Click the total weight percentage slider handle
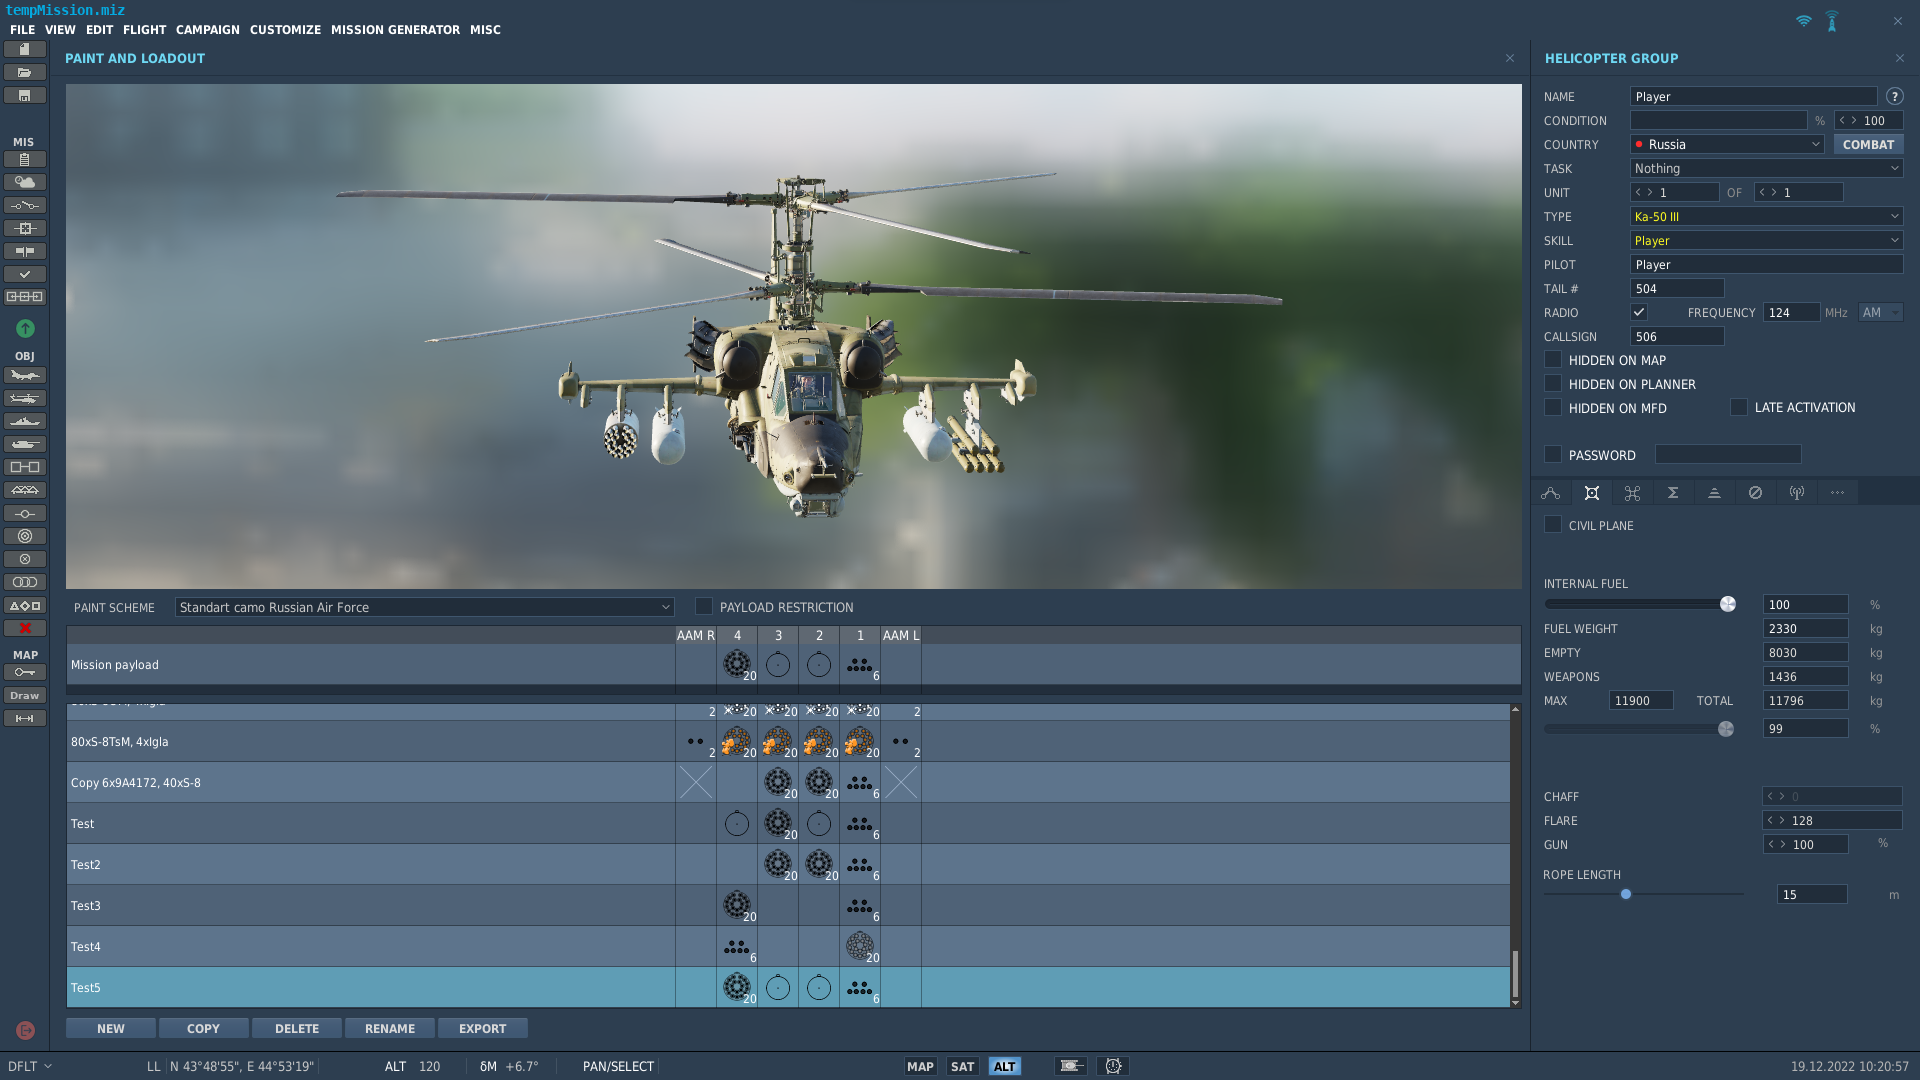This screenshot has width=1920, height=1080. (x=1726, y=729)
